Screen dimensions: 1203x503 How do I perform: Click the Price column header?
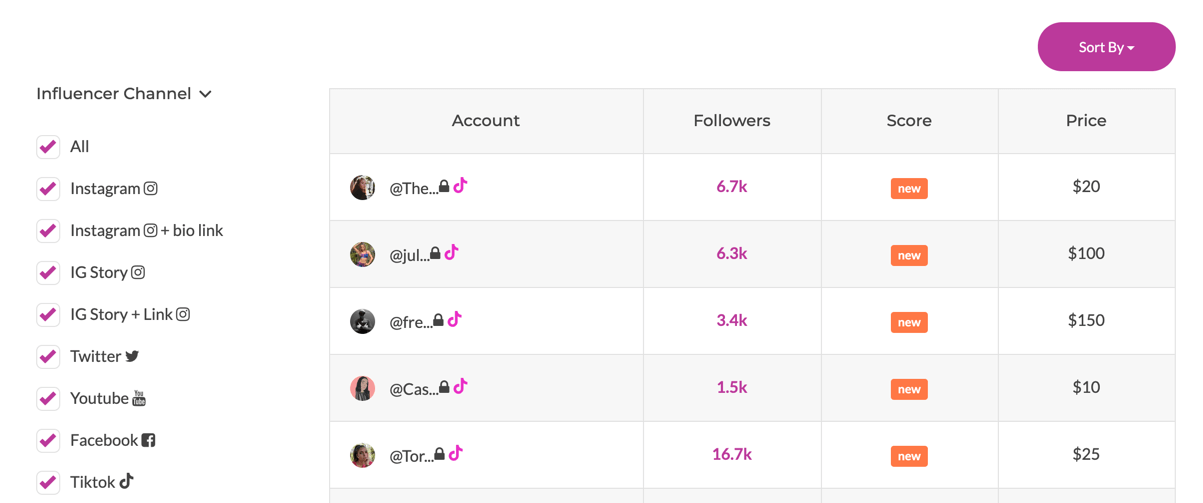pos(1086,121)
